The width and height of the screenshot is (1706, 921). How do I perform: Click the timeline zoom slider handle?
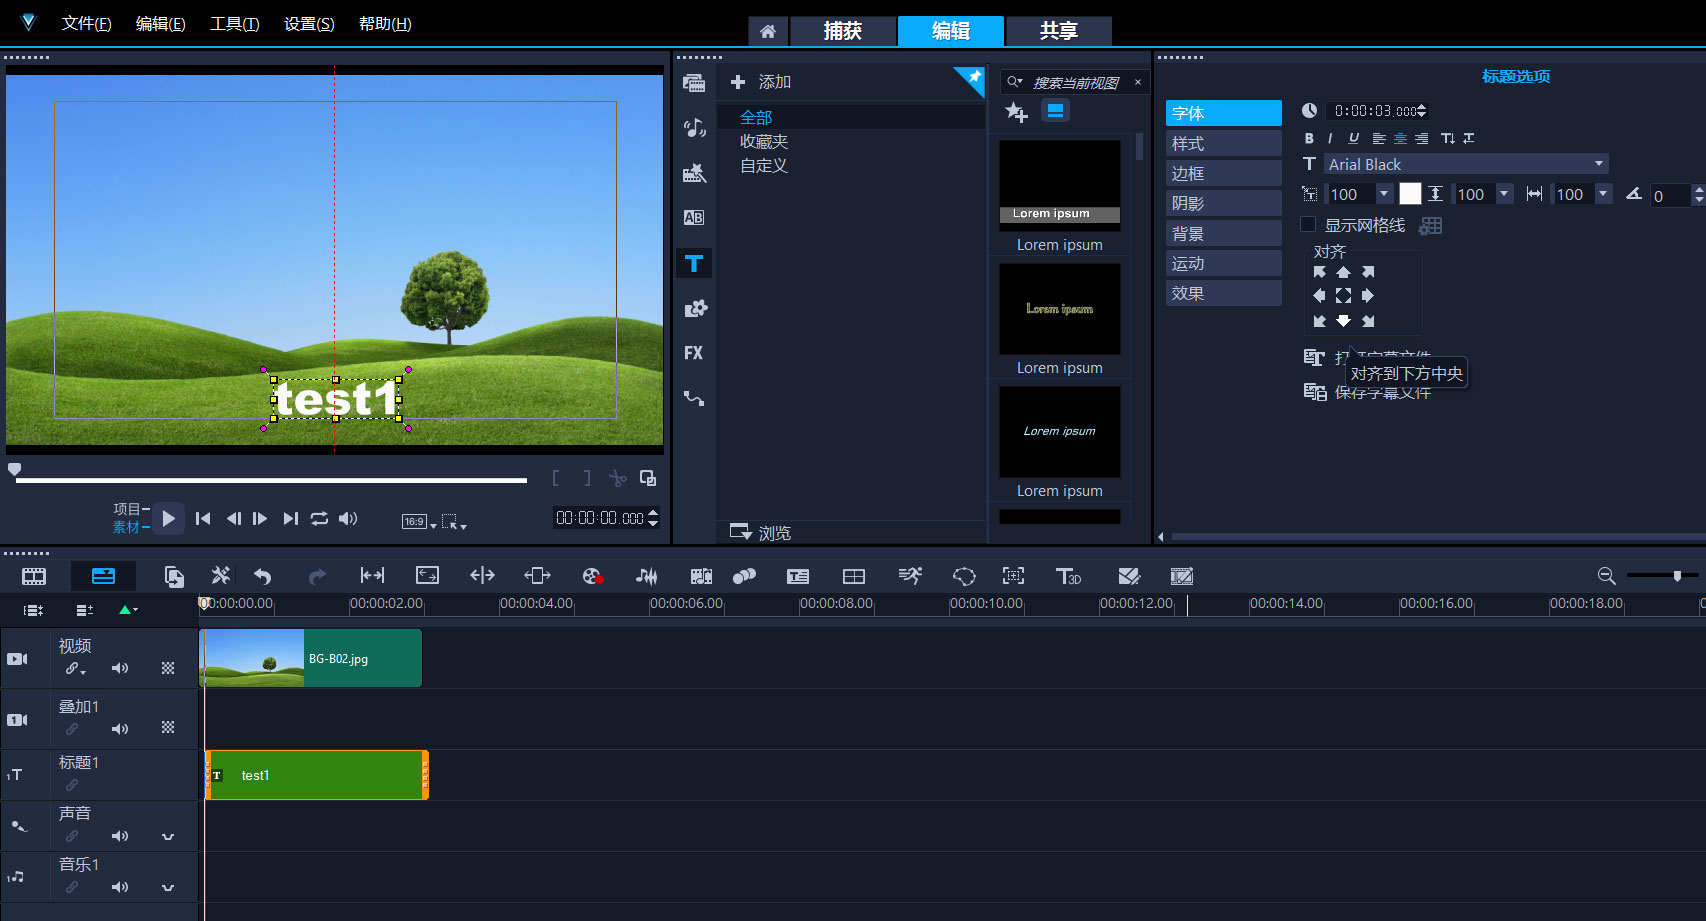click(1677, 575)
